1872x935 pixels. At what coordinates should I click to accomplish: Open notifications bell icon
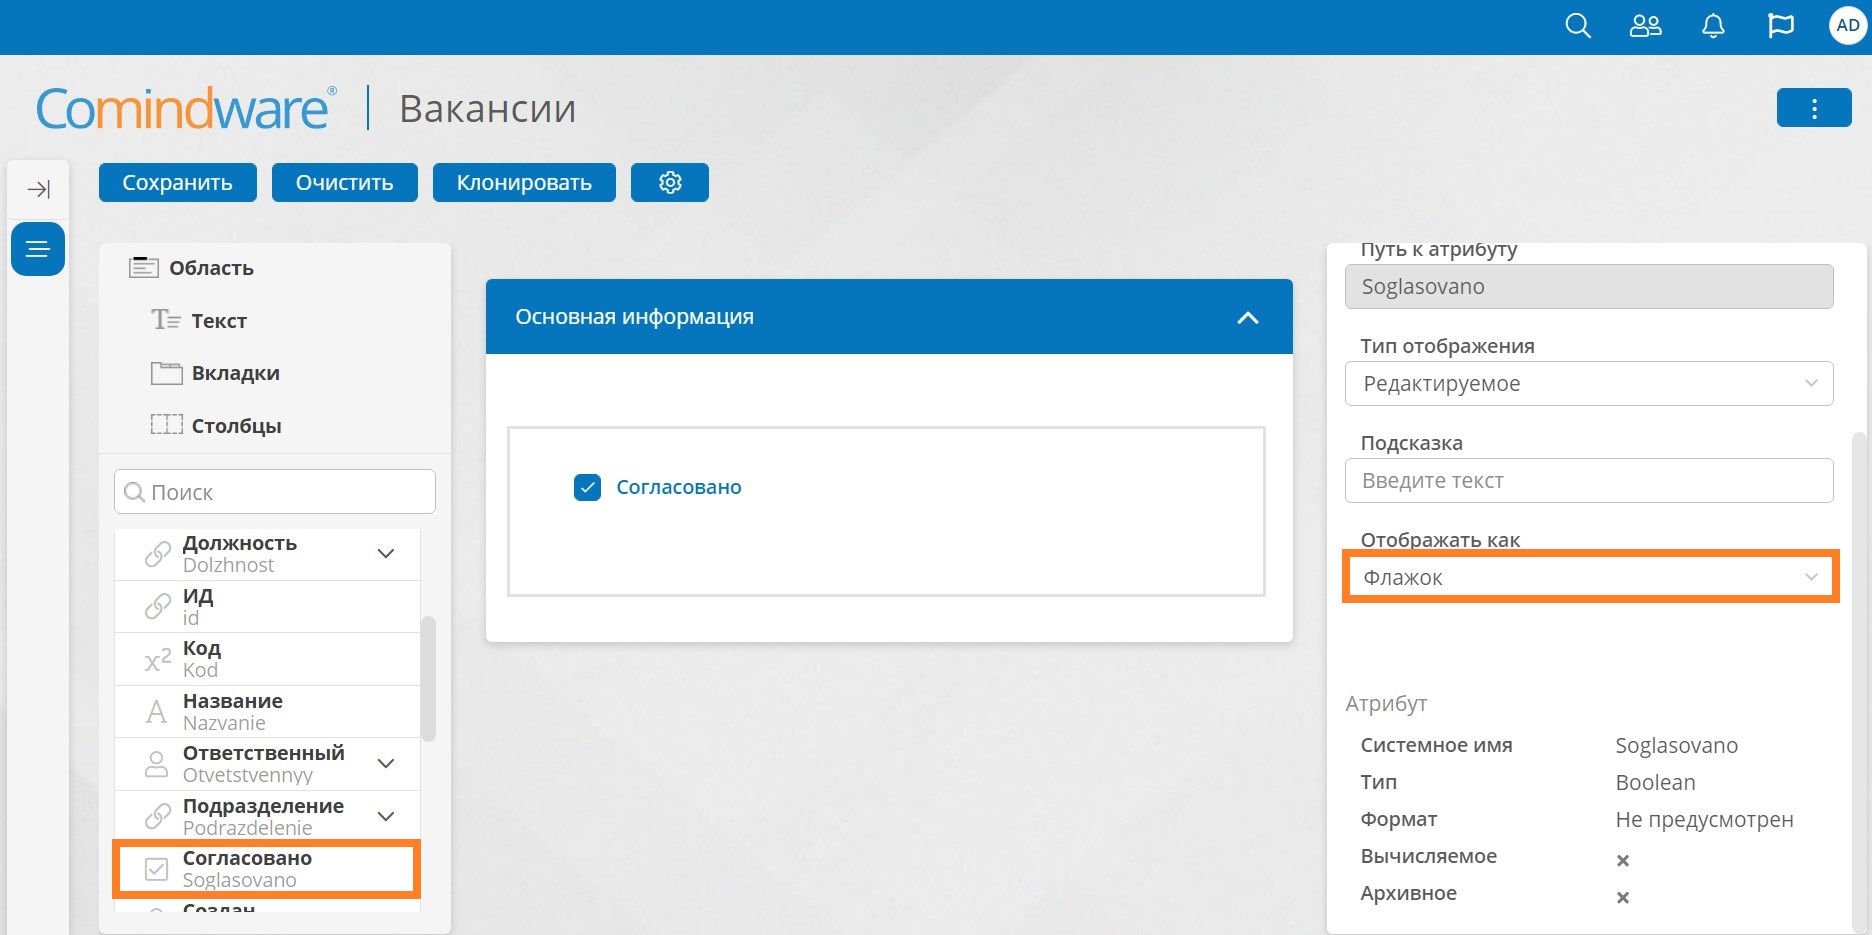1713,26
